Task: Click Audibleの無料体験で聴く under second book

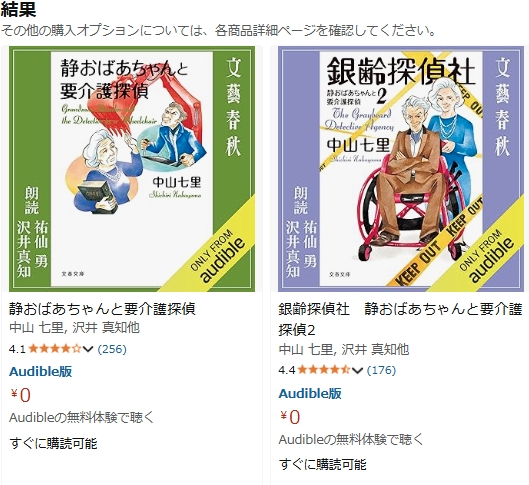Action: click(351, 439)
